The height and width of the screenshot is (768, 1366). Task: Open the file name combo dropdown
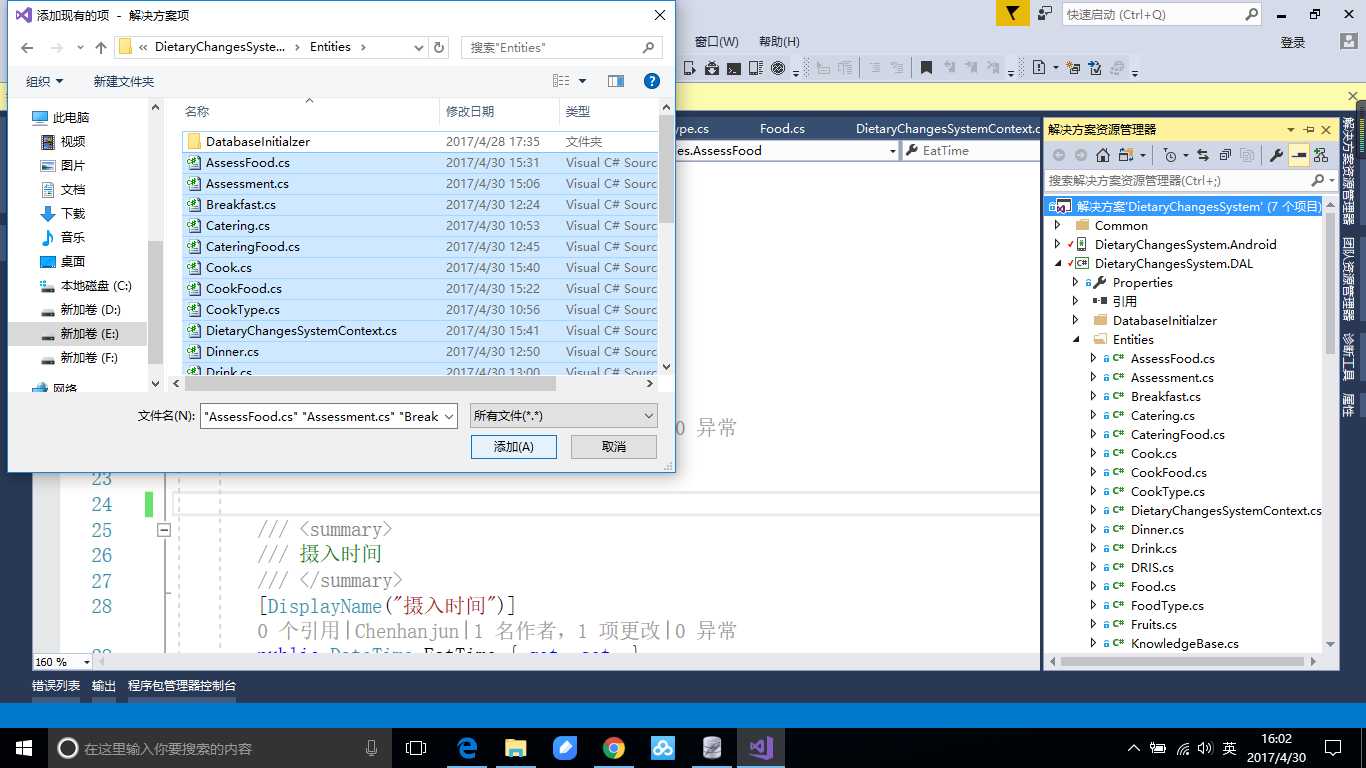(449, 416)
